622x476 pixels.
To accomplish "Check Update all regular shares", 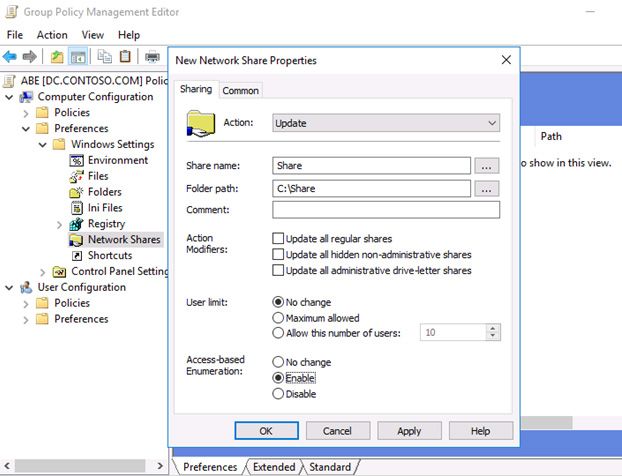I will click(278, 239).
